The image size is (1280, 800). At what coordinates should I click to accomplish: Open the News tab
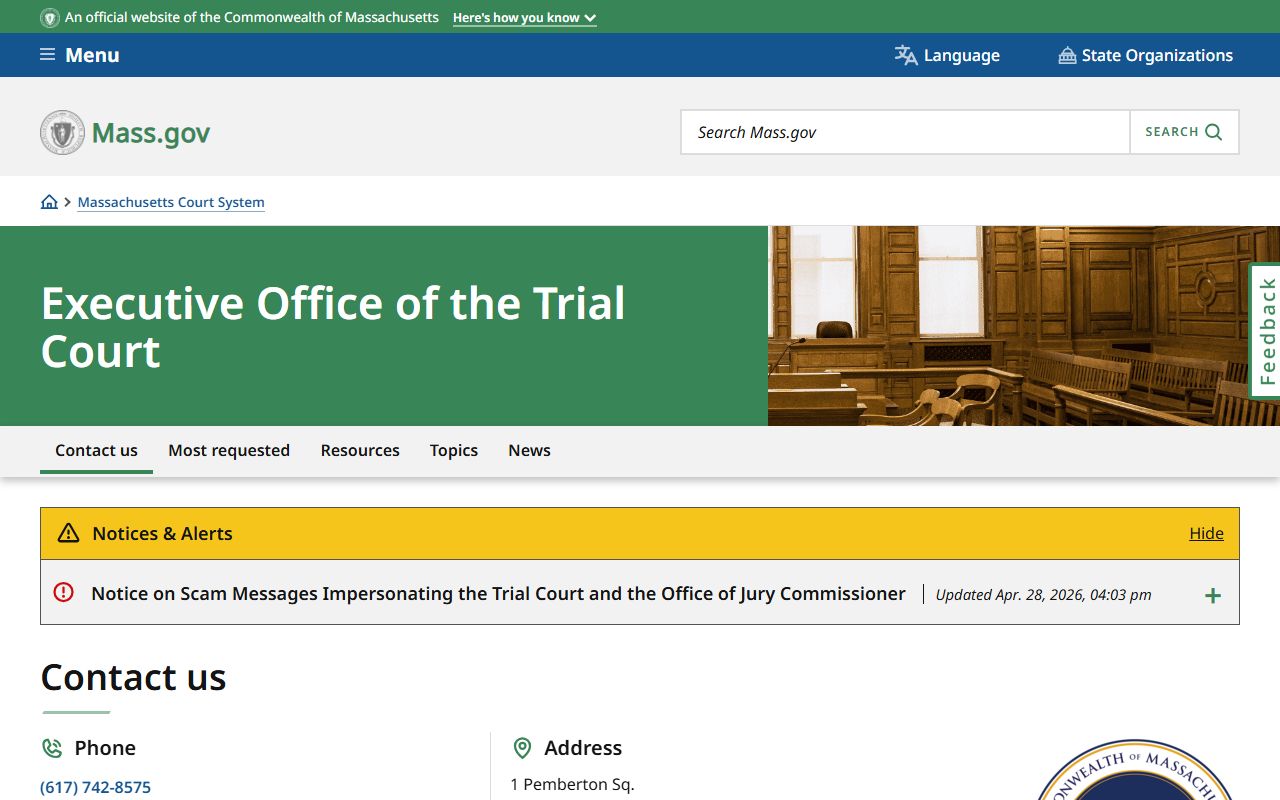pos(529,450)
